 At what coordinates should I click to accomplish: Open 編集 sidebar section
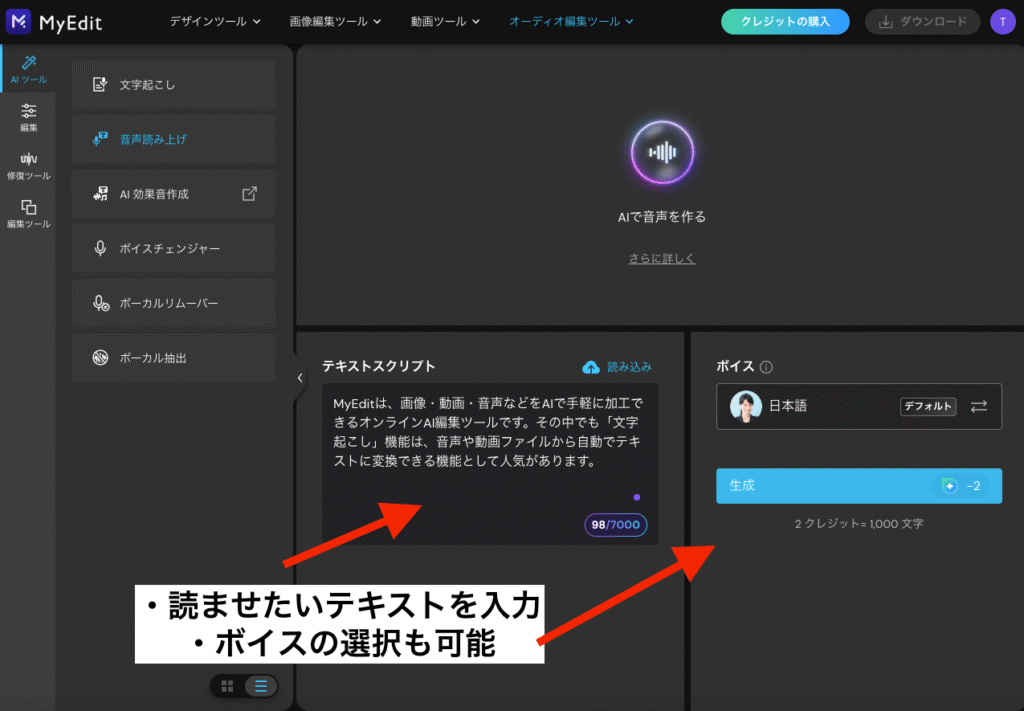pyautogui.click(x=29, y=118)
